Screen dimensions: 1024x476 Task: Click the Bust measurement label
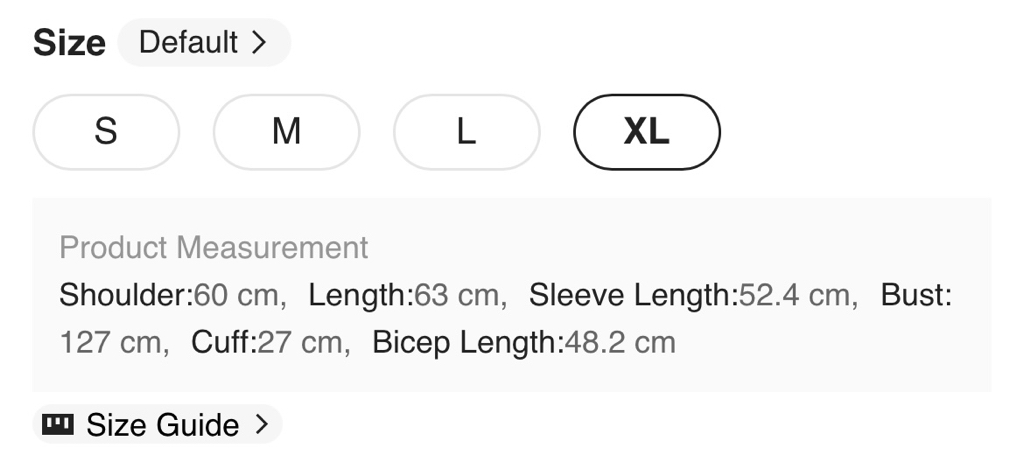(915, 295)
